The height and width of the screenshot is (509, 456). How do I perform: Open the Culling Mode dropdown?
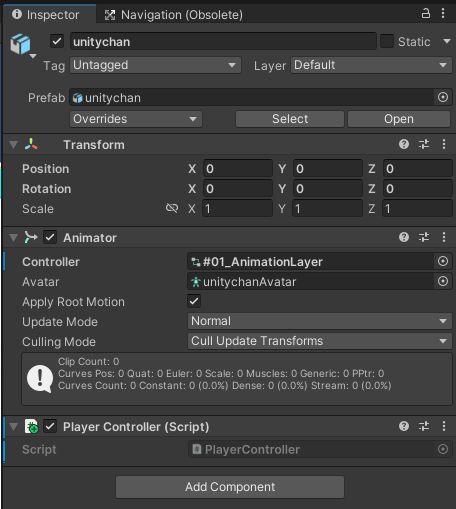click(x=320, y=341)
